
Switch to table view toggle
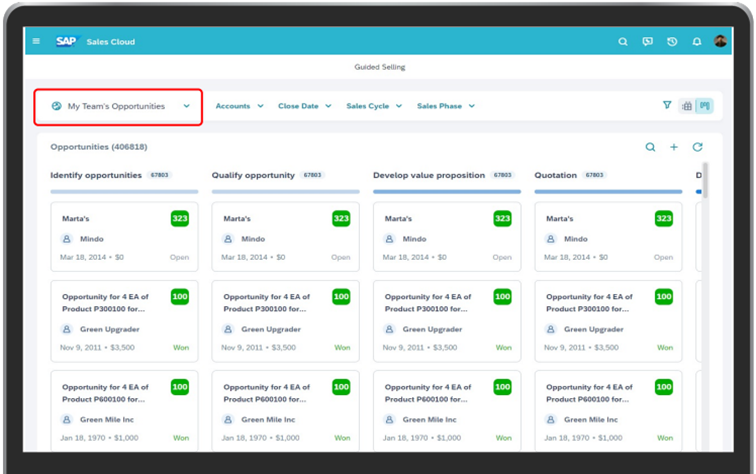point(687,106)
